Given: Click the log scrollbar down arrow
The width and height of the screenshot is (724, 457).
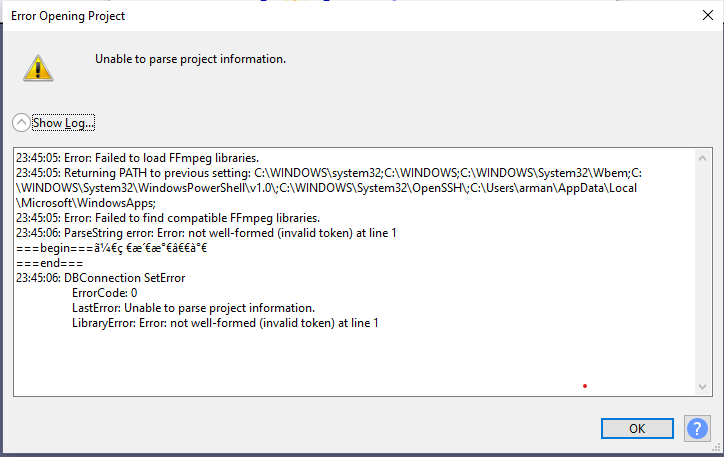Looking at the screenshot, I should (702, 387).
